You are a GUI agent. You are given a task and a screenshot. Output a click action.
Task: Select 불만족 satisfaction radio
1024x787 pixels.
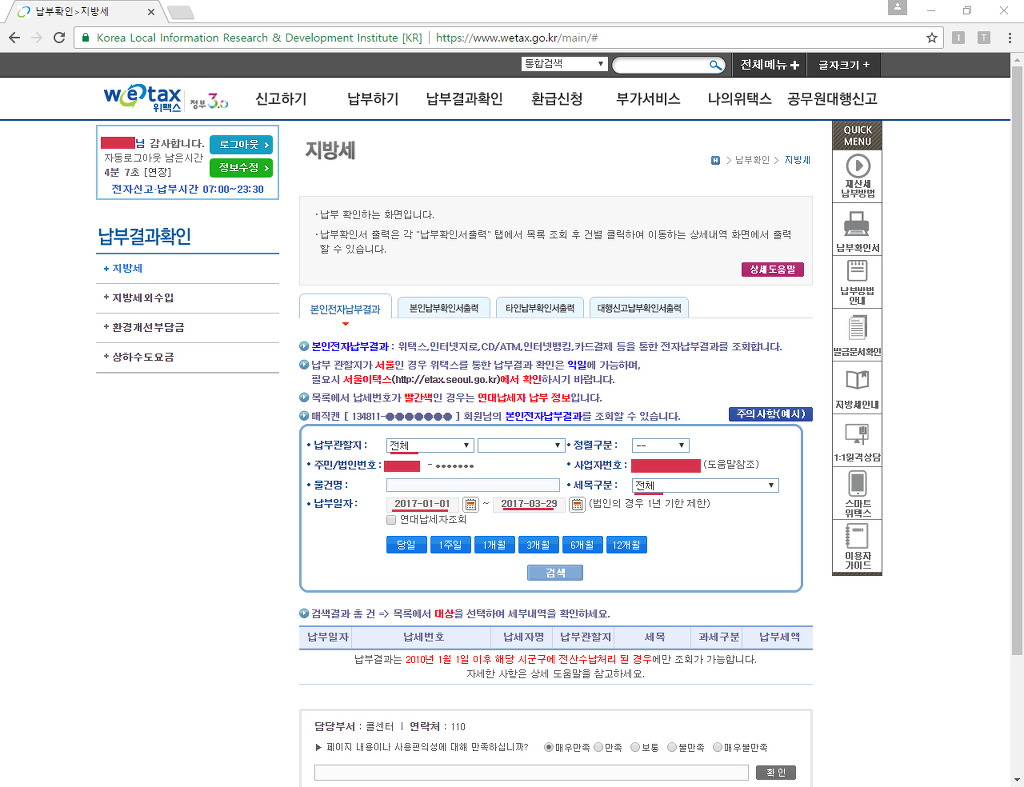point(671,747)
